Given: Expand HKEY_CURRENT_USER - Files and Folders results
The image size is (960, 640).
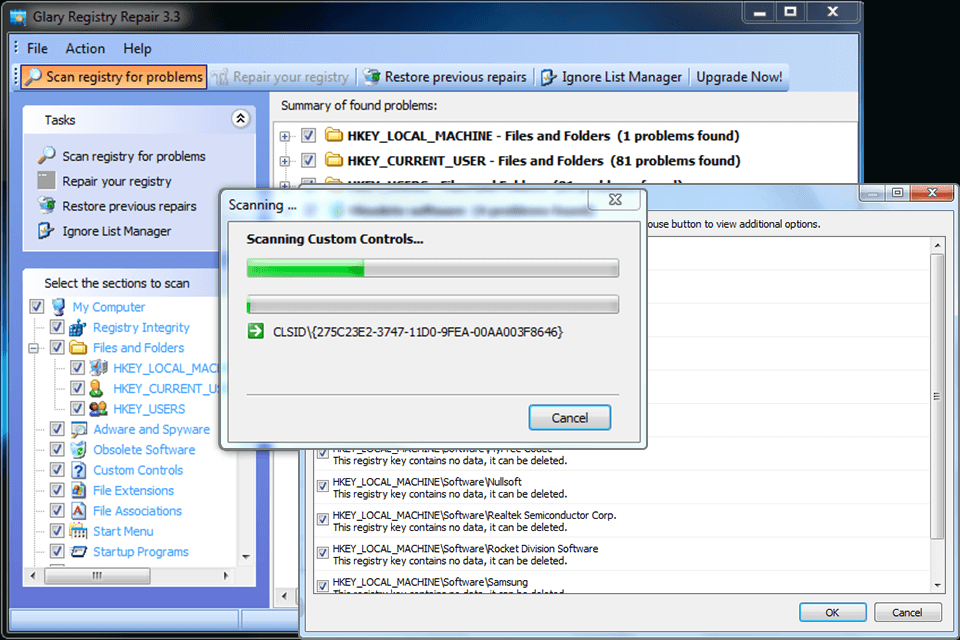Looking at the screenshot, I should coord(285,162).
